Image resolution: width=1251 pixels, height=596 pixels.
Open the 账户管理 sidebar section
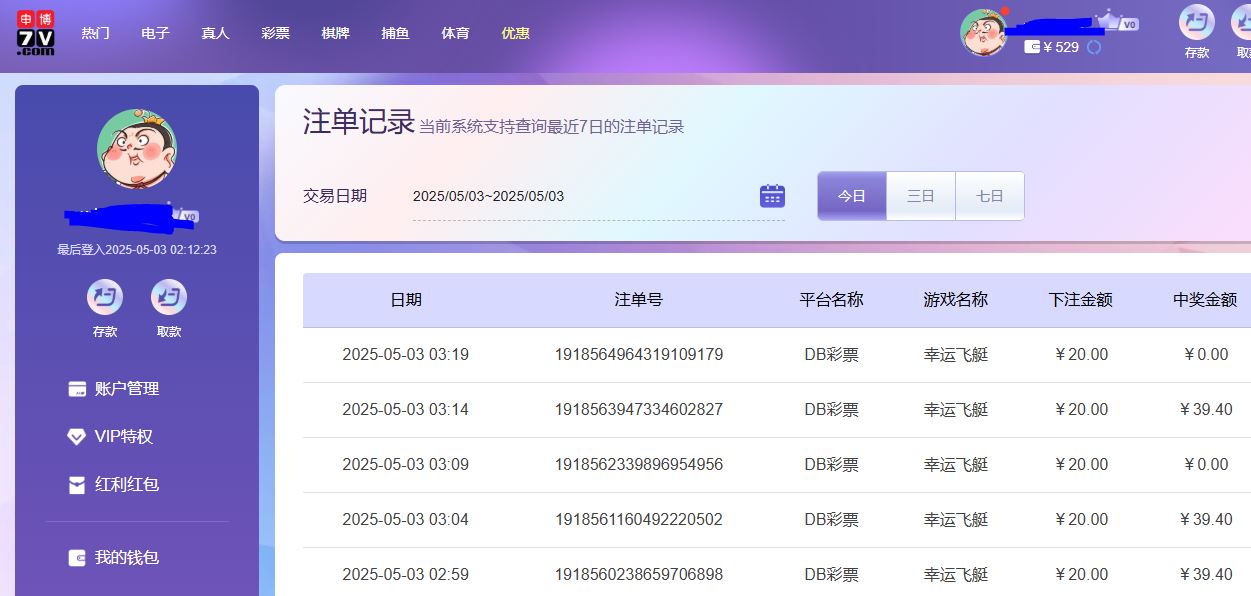126,389
